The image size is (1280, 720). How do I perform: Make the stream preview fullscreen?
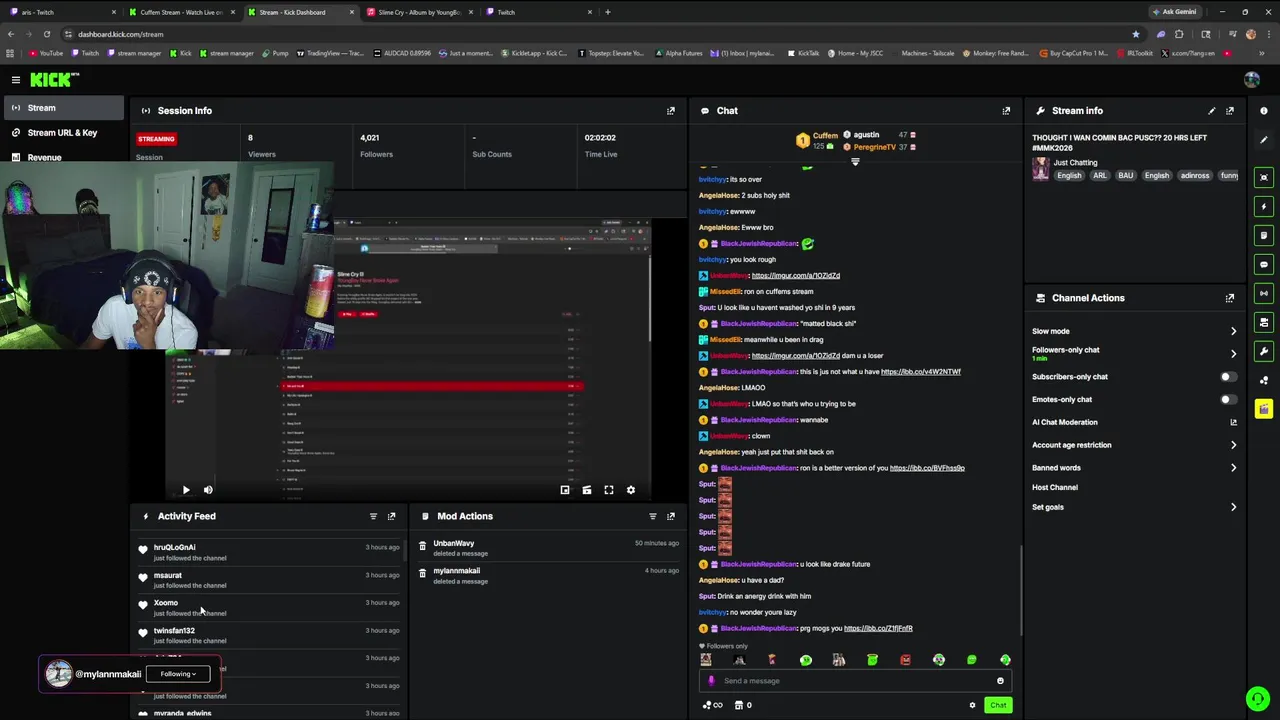pos(609,490)
